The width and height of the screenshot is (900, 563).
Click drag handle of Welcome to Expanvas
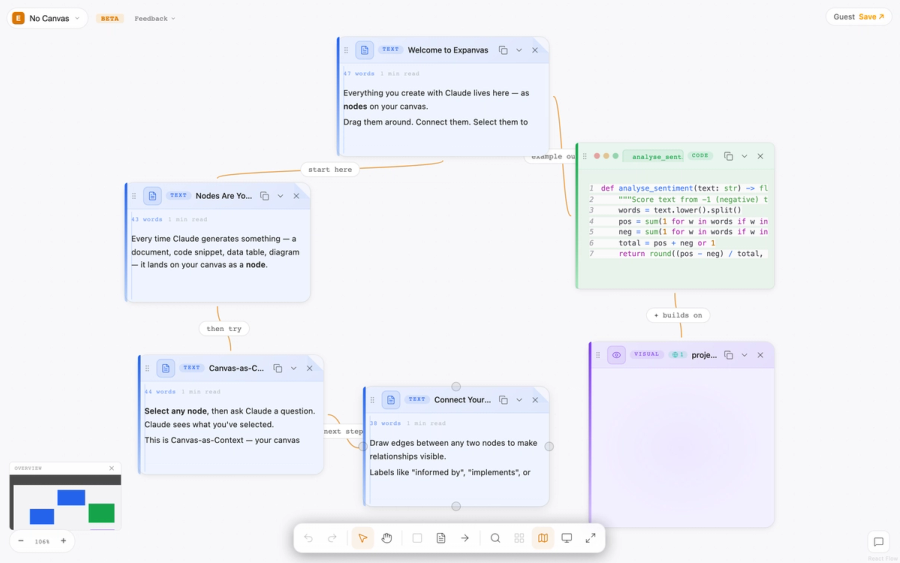pos(346,50)
